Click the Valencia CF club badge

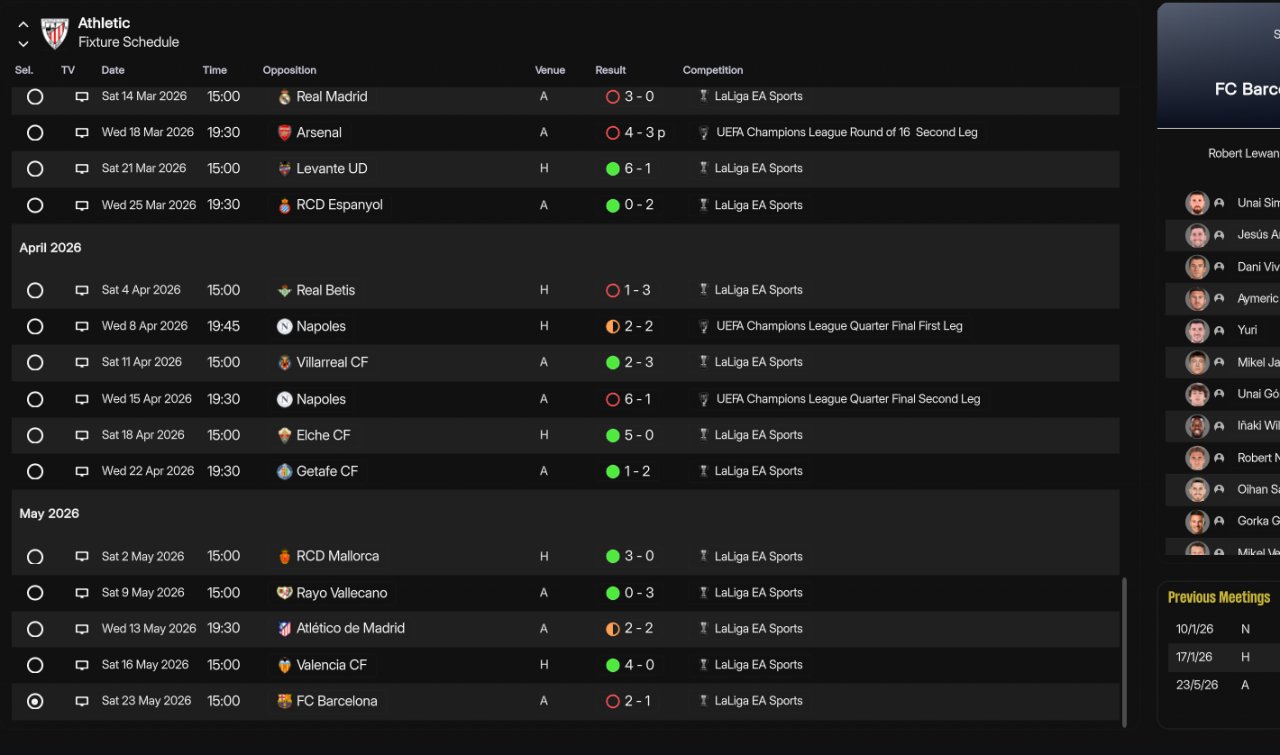285,665
